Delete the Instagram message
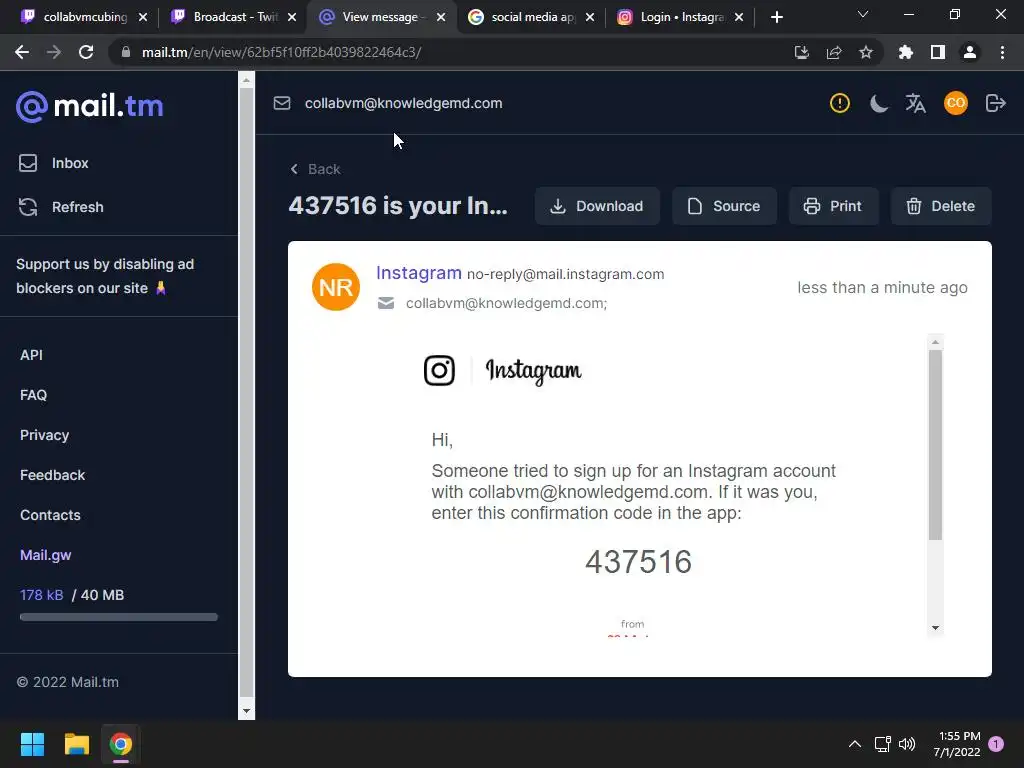1024x768 pixels. click(940, 206)
